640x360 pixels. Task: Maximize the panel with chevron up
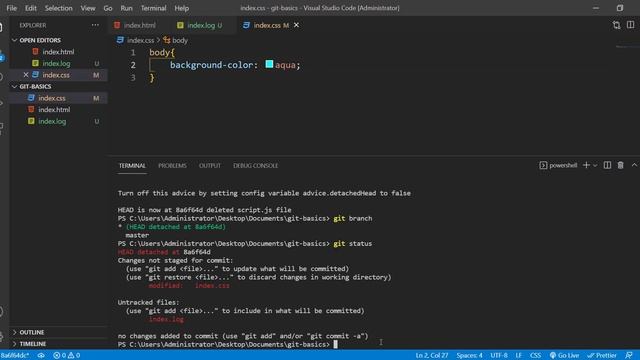coord(634,165)
